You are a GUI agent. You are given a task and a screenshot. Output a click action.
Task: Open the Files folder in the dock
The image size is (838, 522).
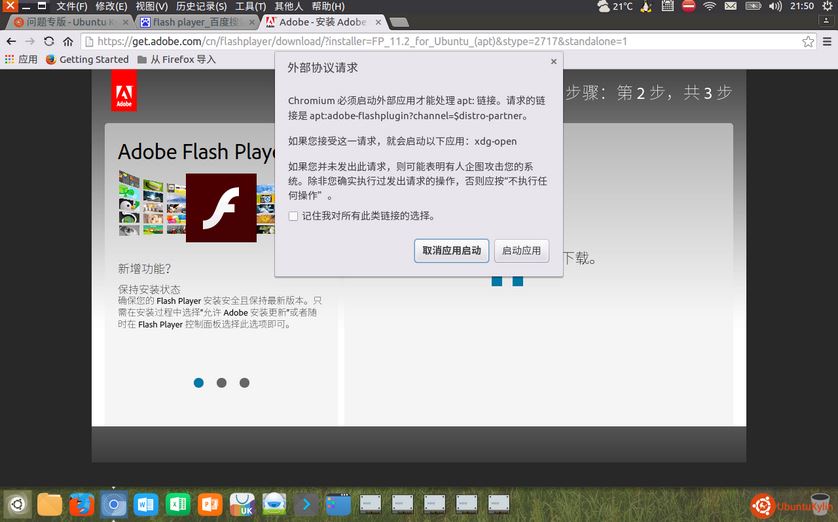50,504
